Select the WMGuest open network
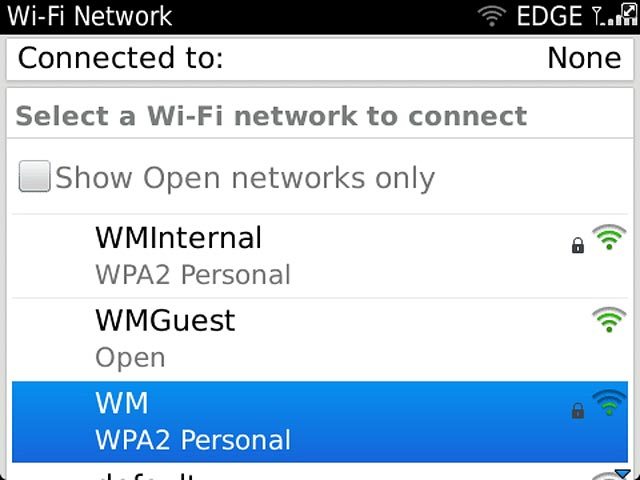The width and height of the screenshot is (640, 480). pos(320,340)
